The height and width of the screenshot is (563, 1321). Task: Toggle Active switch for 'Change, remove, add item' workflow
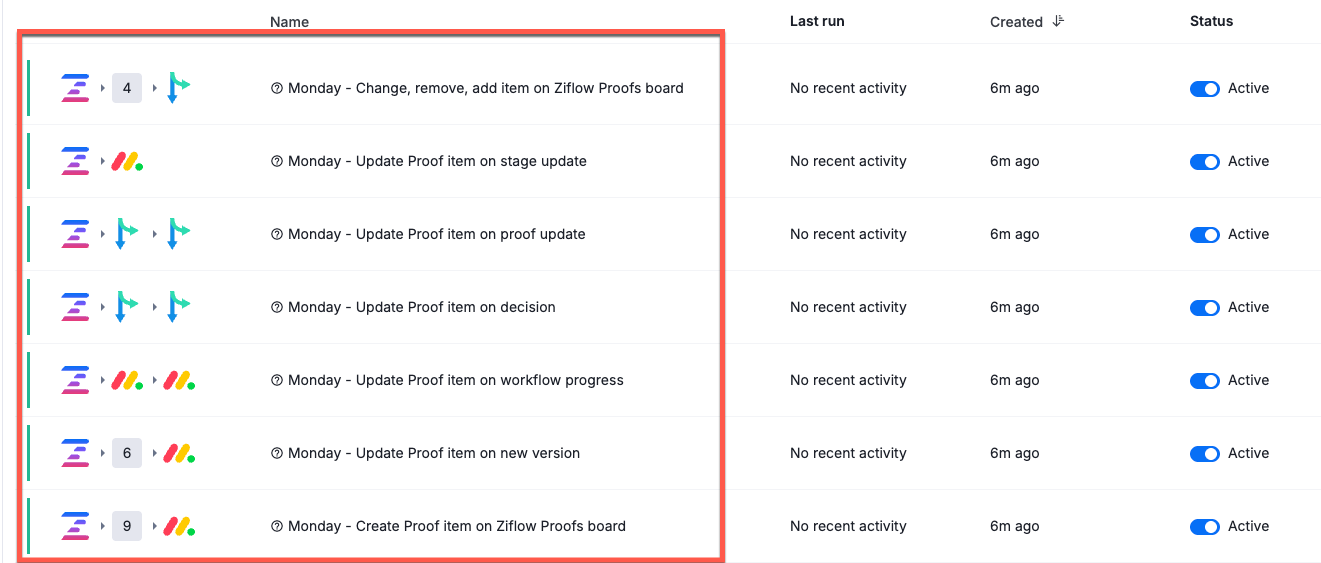click(x=1204, y=88)
